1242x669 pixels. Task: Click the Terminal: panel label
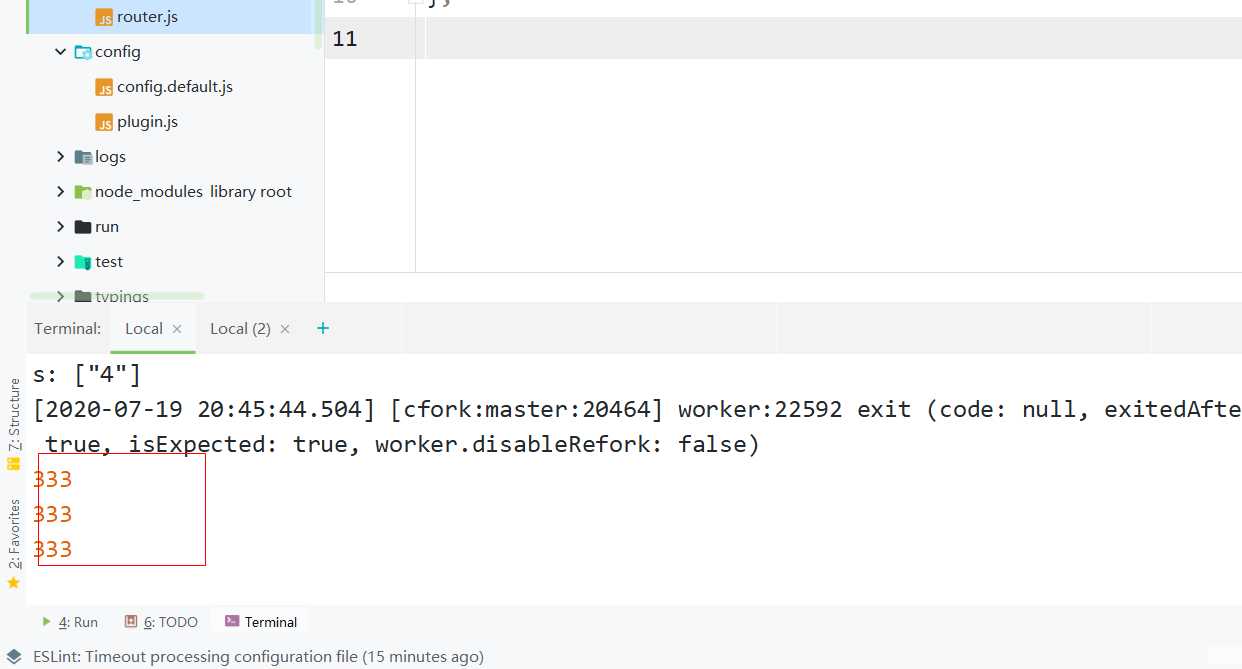click(68, 329)
